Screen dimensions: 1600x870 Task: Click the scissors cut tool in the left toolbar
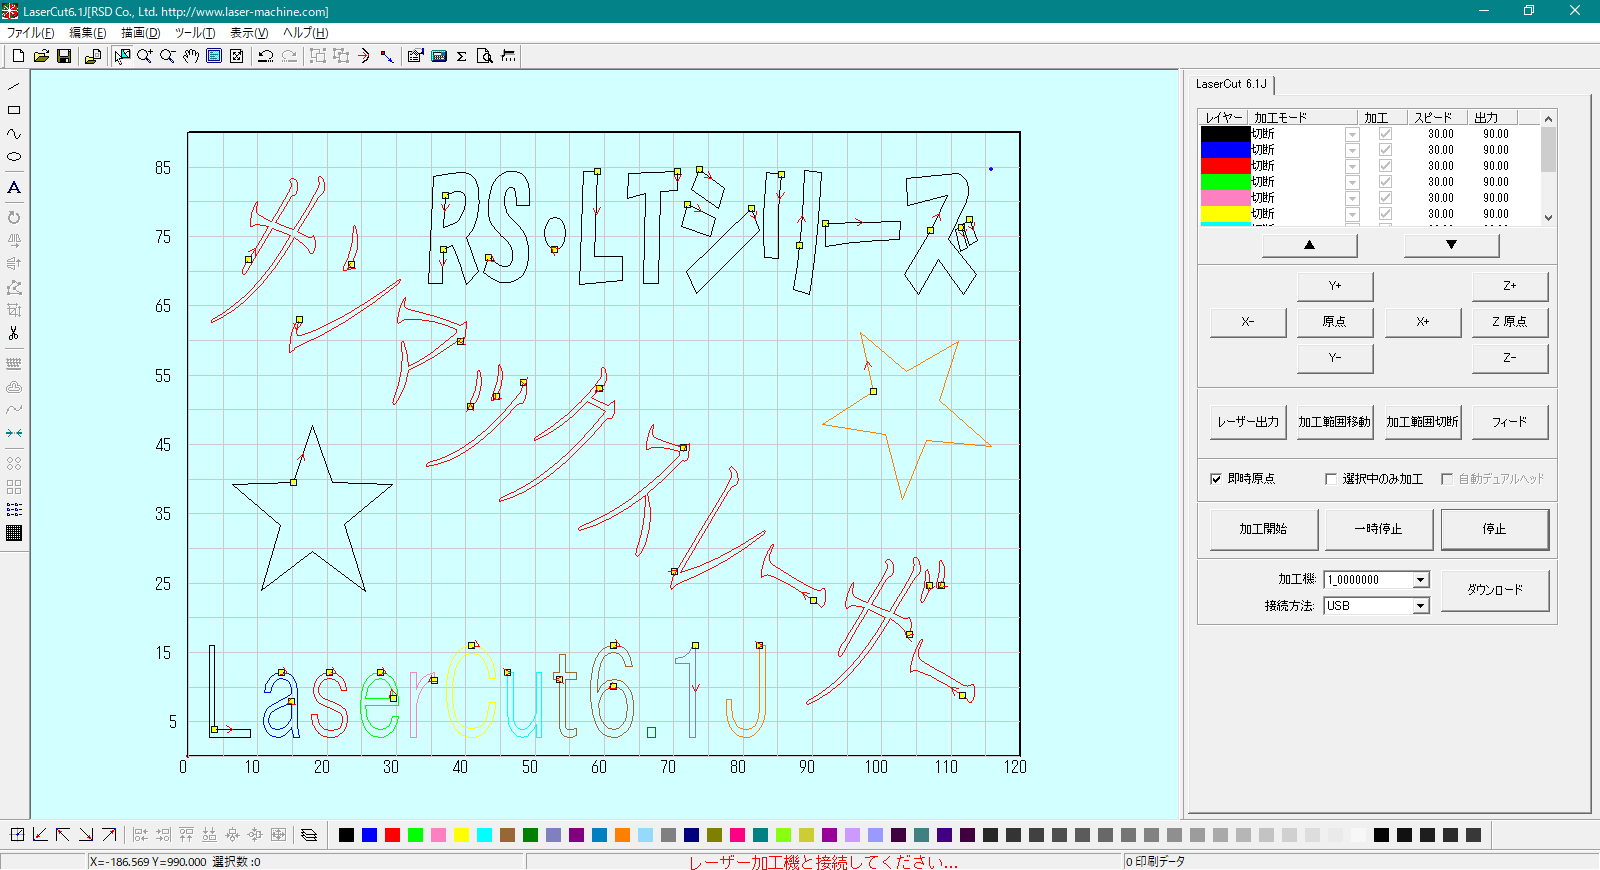(14, 333)
